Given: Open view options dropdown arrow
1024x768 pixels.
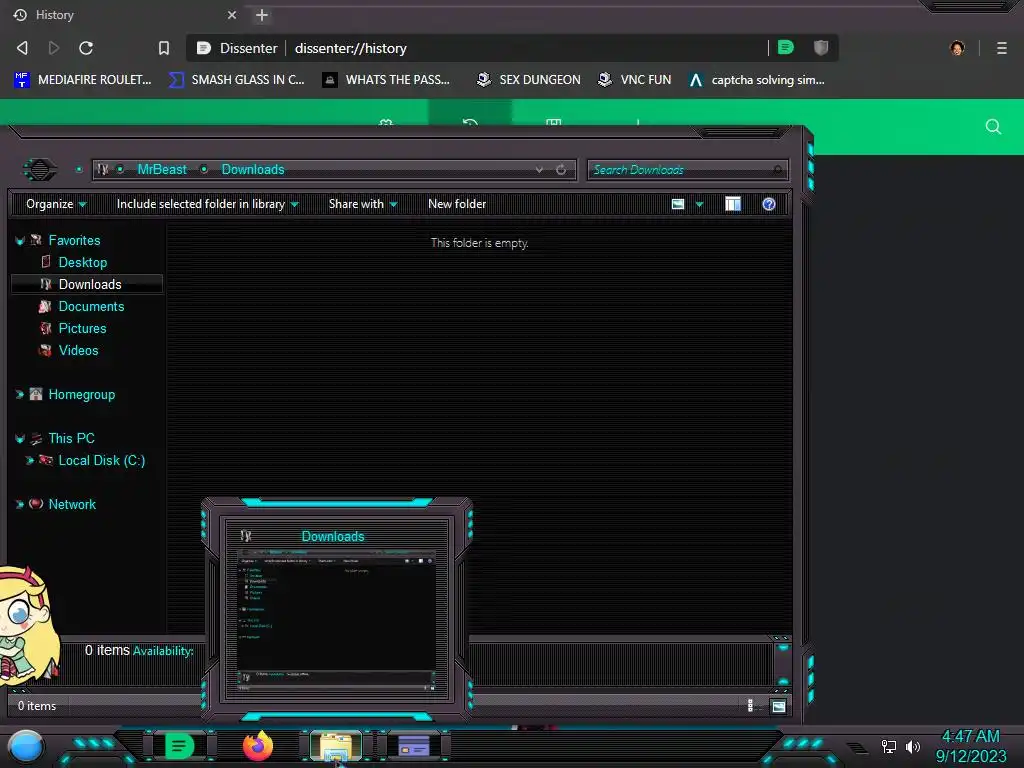Looking at the screenshot, I should click(699, 204).
